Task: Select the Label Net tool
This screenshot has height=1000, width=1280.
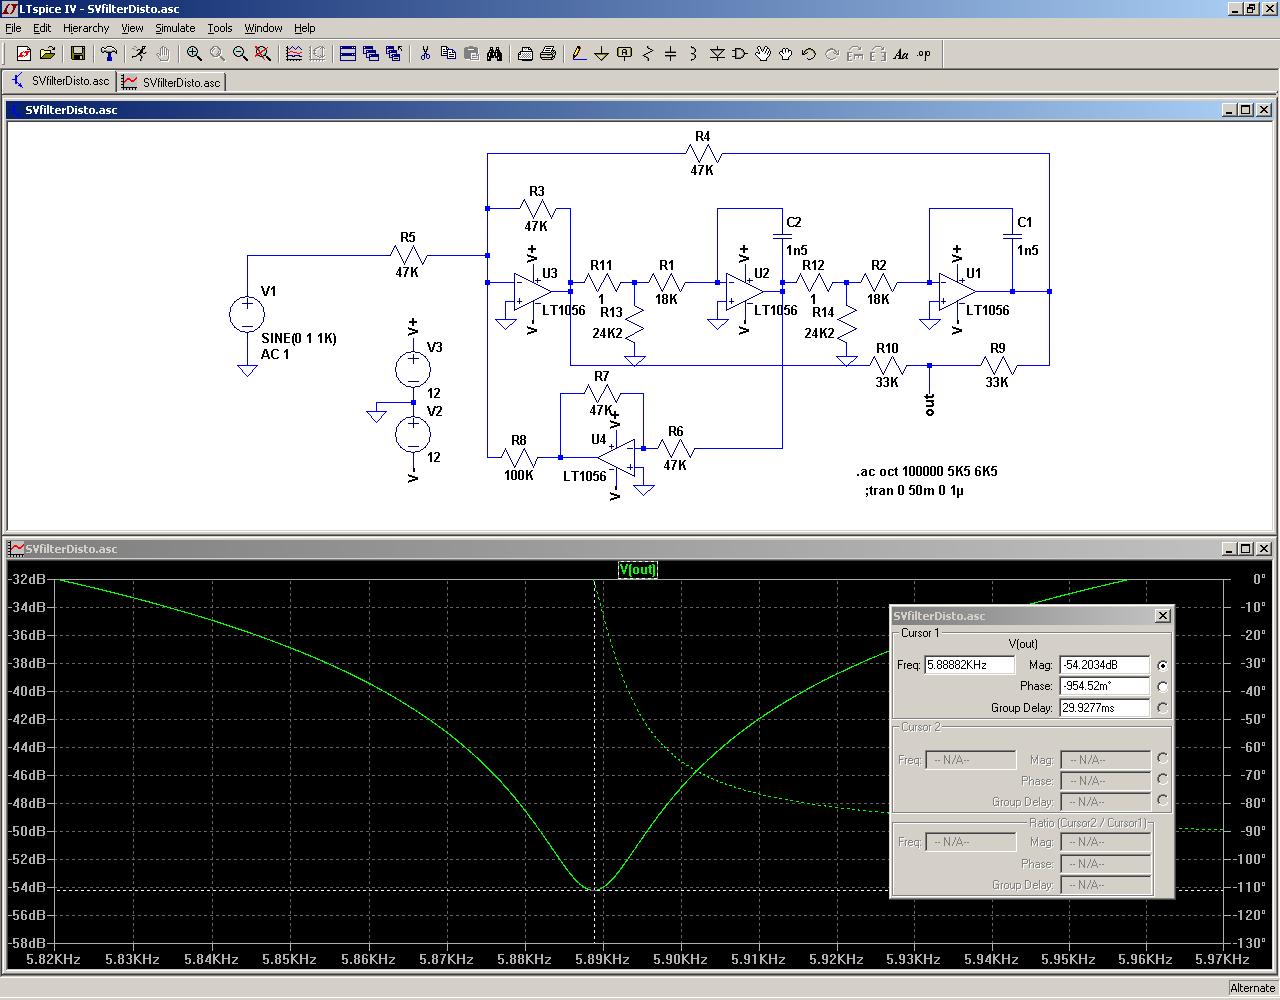Action: click(625, 54)
